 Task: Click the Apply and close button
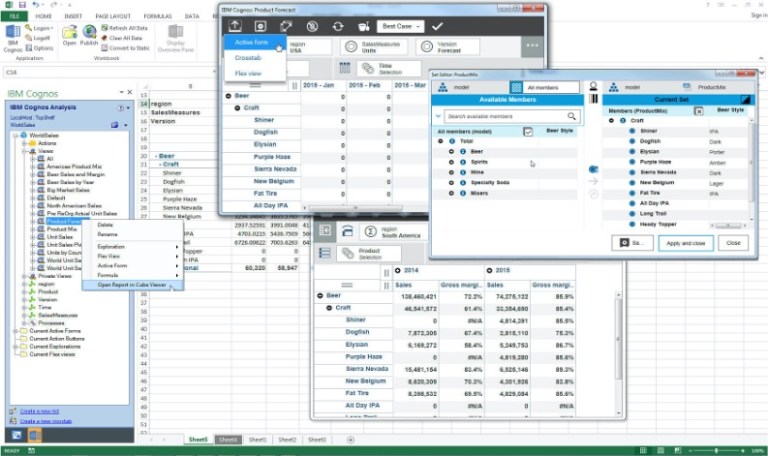click(686, 243)
